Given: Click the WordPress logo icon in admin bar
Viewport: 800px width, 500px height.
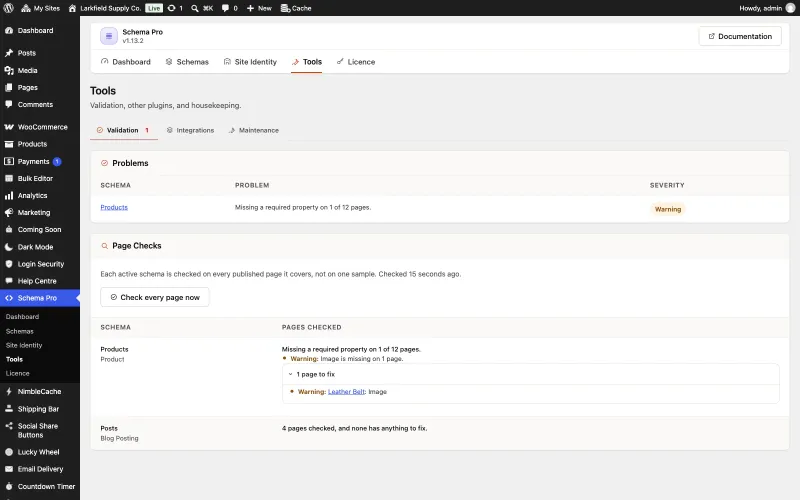Looking at the screenshot, I should tap(9, 8).
